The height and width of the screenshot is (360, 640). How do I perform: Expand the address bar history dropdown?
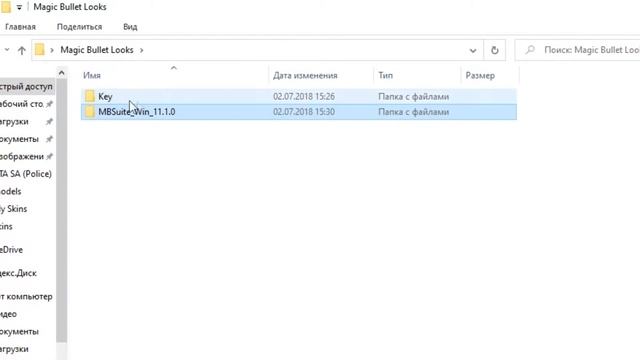473,51
